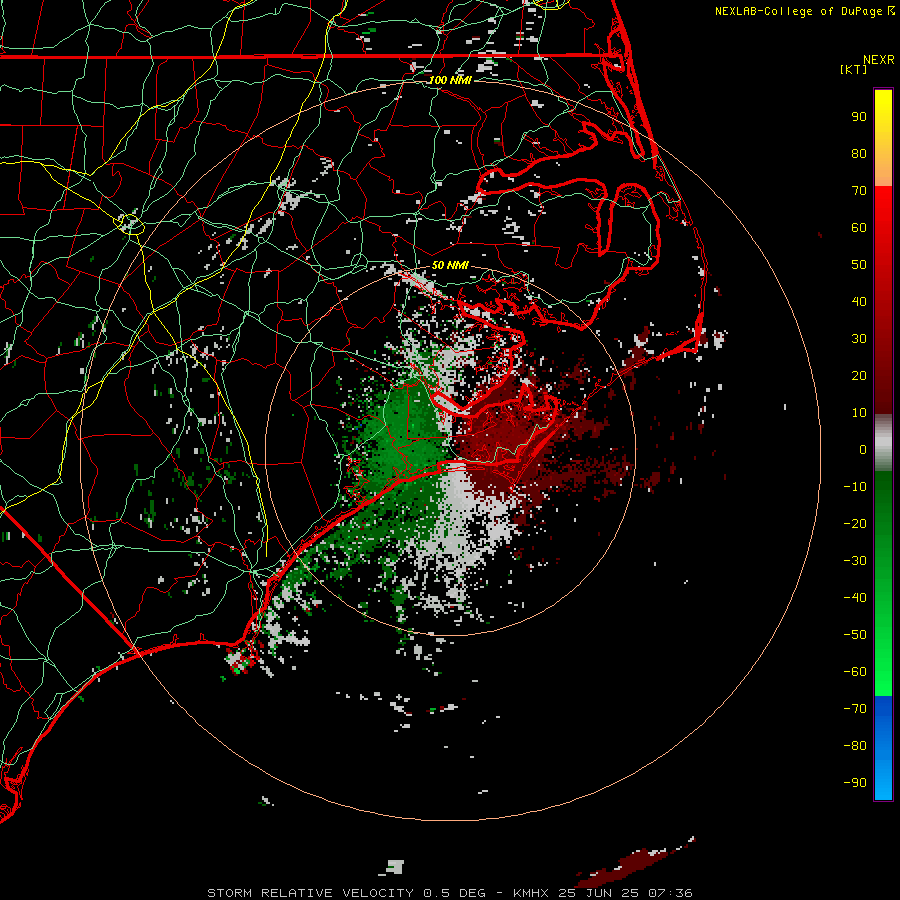Click the "90" scale label at top
The width and height of the screenshot is (900, 900).
point(859,117)
